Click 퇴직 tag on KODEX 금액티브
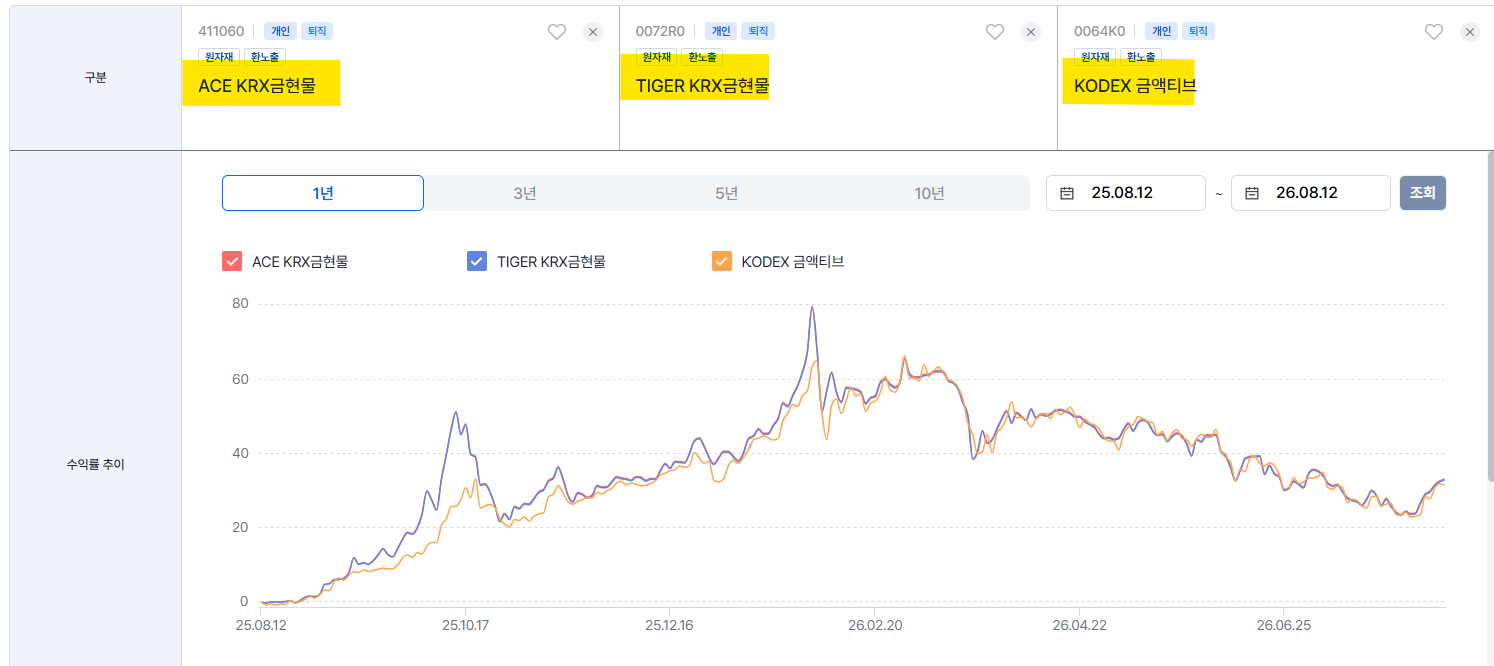Viewport: 1494px width, 666px height. pos(1198,32)
